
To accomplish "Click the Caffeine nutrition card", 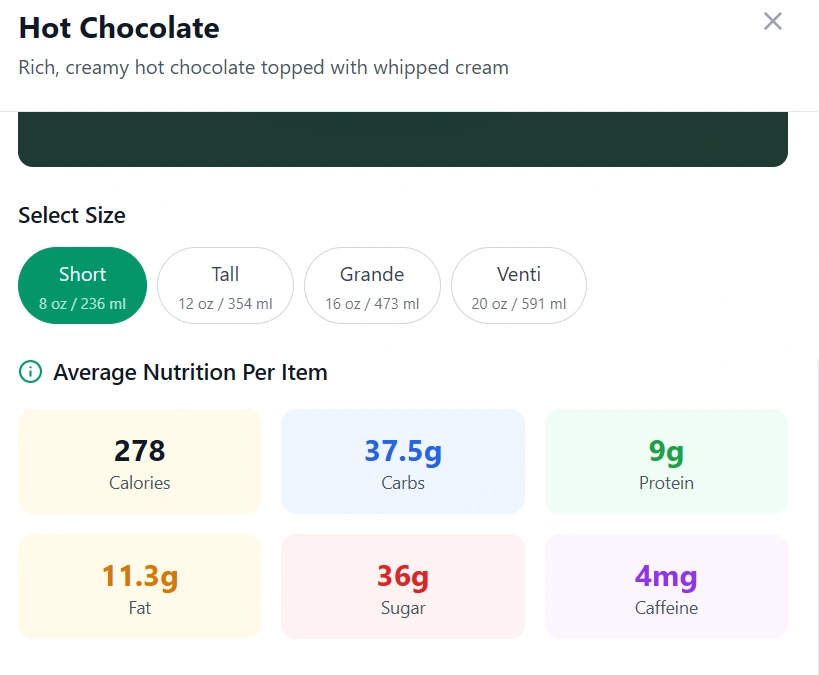I will [x=666, y=586].
